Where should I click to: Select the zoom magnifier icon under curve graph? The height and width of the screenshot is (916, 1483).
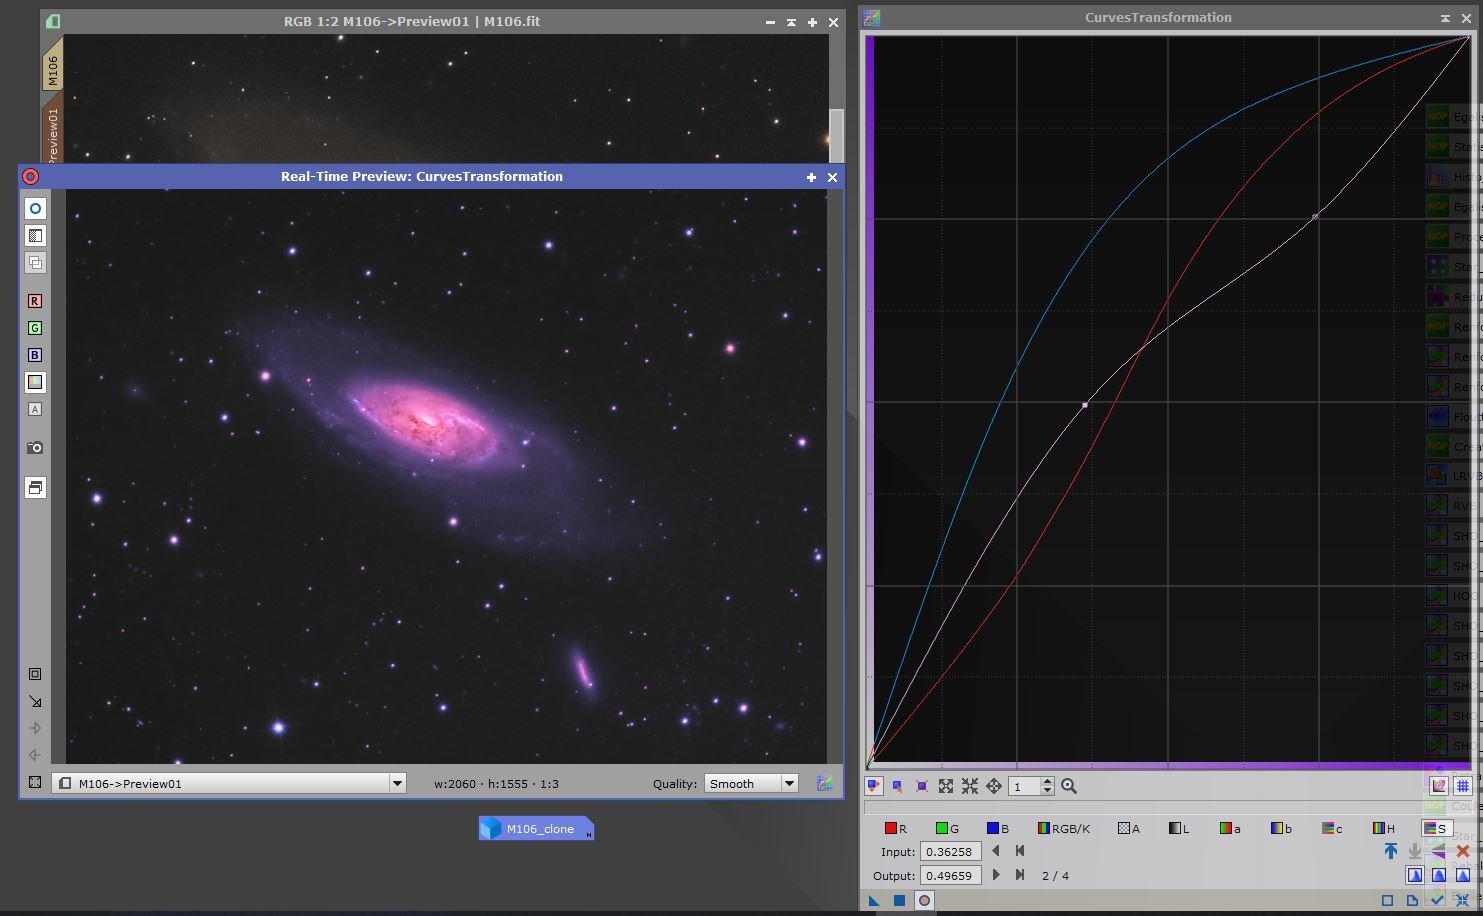click(x=1069, y=786)
